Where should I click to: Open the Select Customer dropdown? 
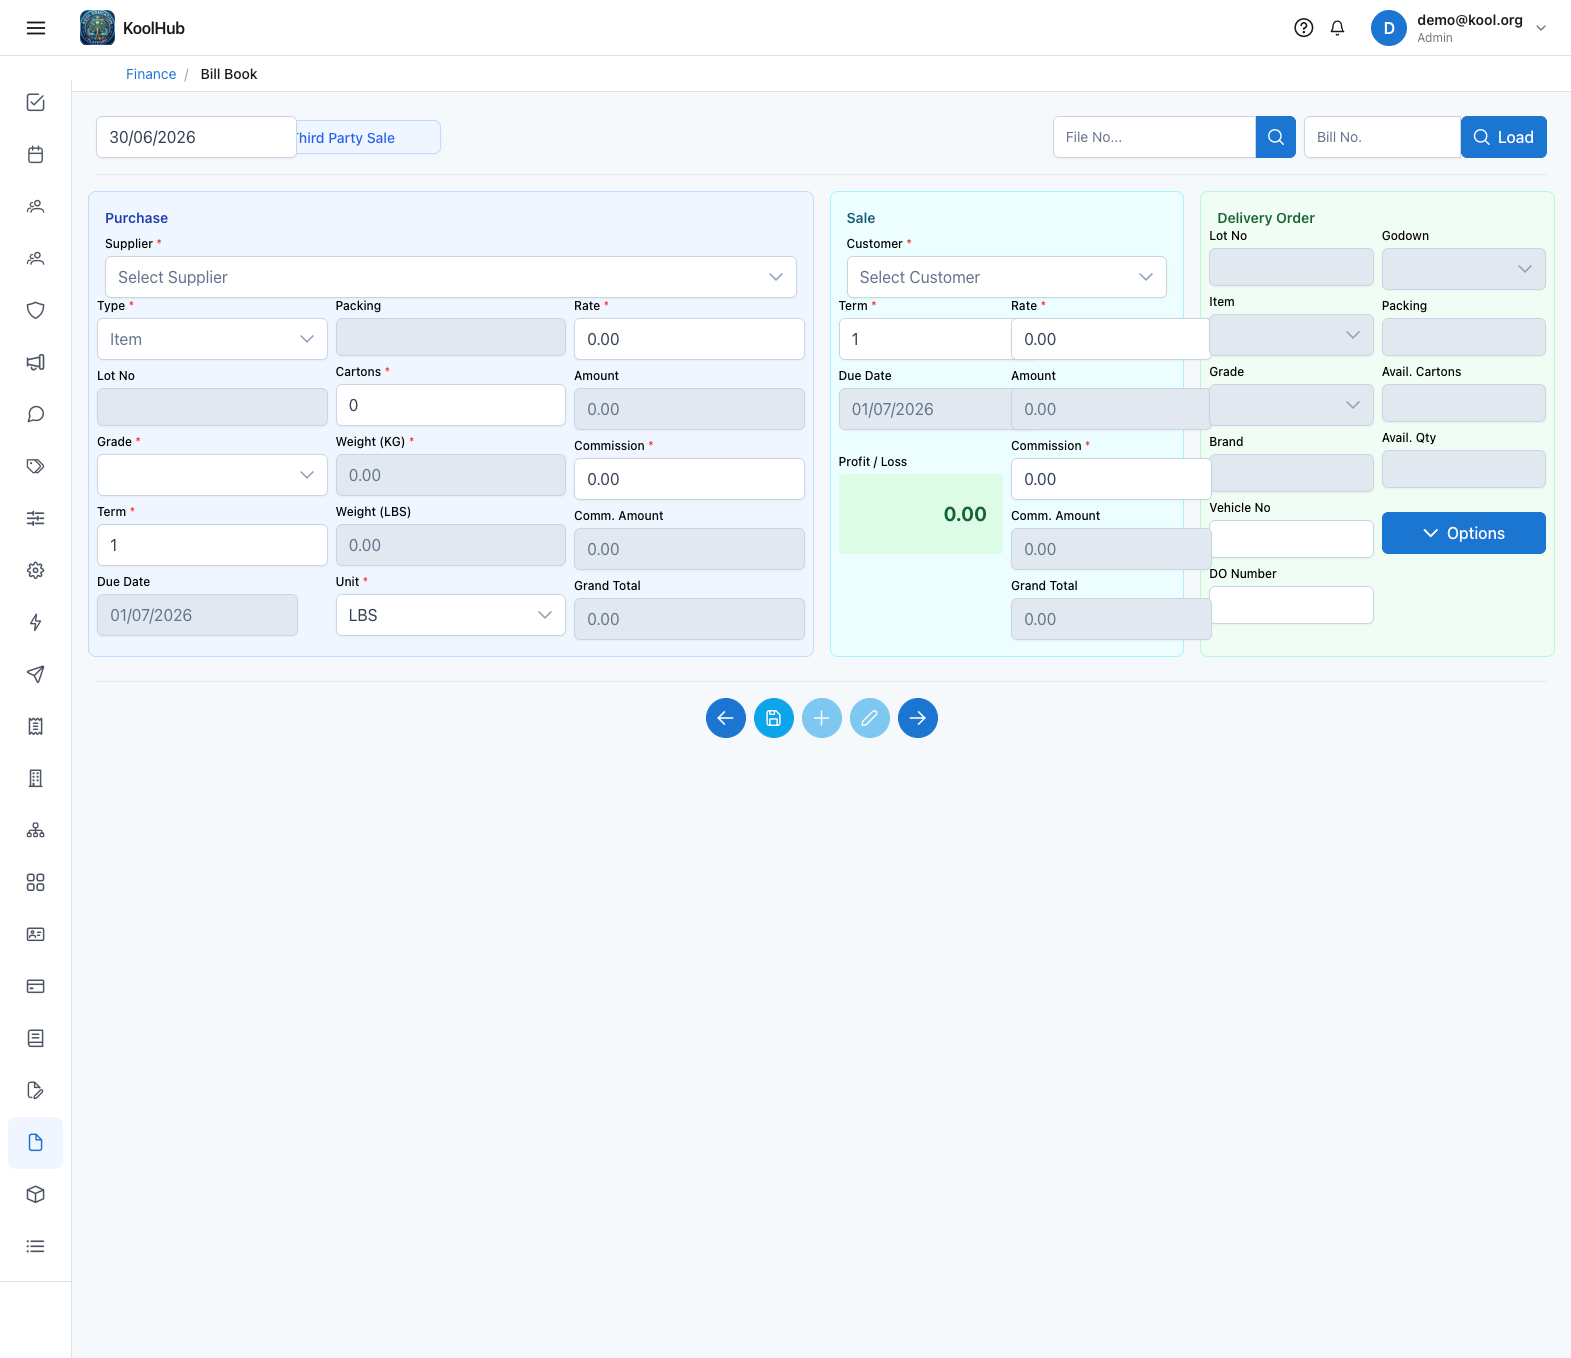tap(1007, 277)
